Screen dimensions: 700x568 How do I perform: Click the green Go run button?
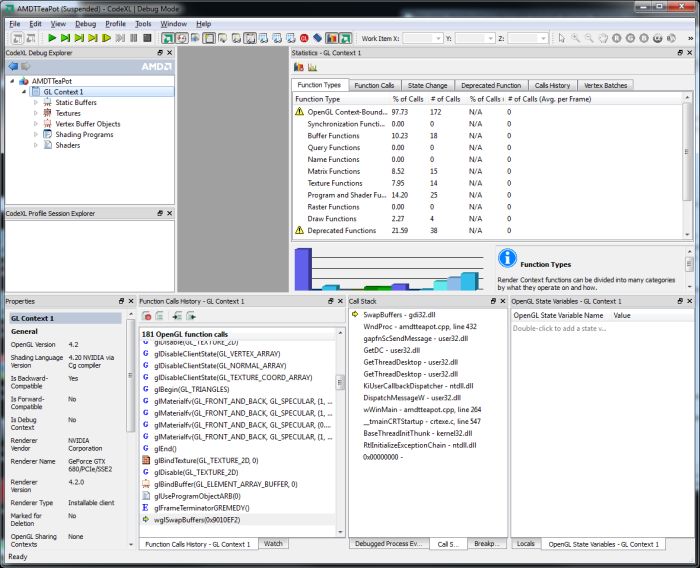(52, 38)
